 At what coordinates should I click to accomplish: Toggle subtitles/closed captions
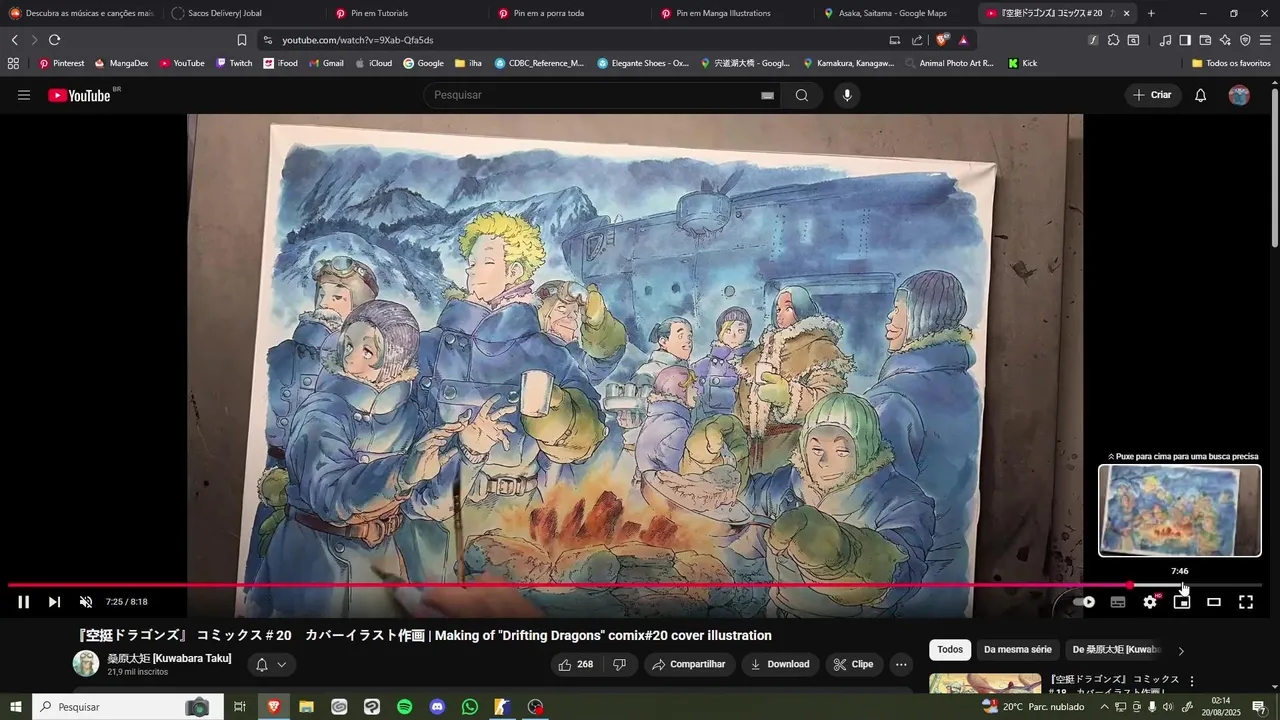click(1118, 602)
